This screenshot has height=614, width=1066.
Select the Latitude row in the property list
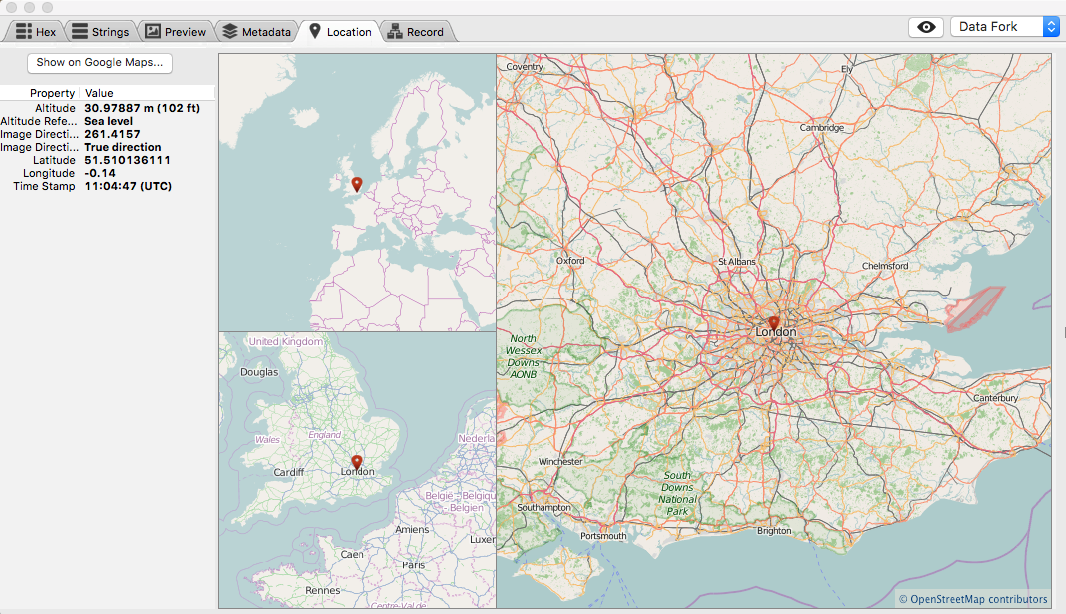[x=100, y=160]
